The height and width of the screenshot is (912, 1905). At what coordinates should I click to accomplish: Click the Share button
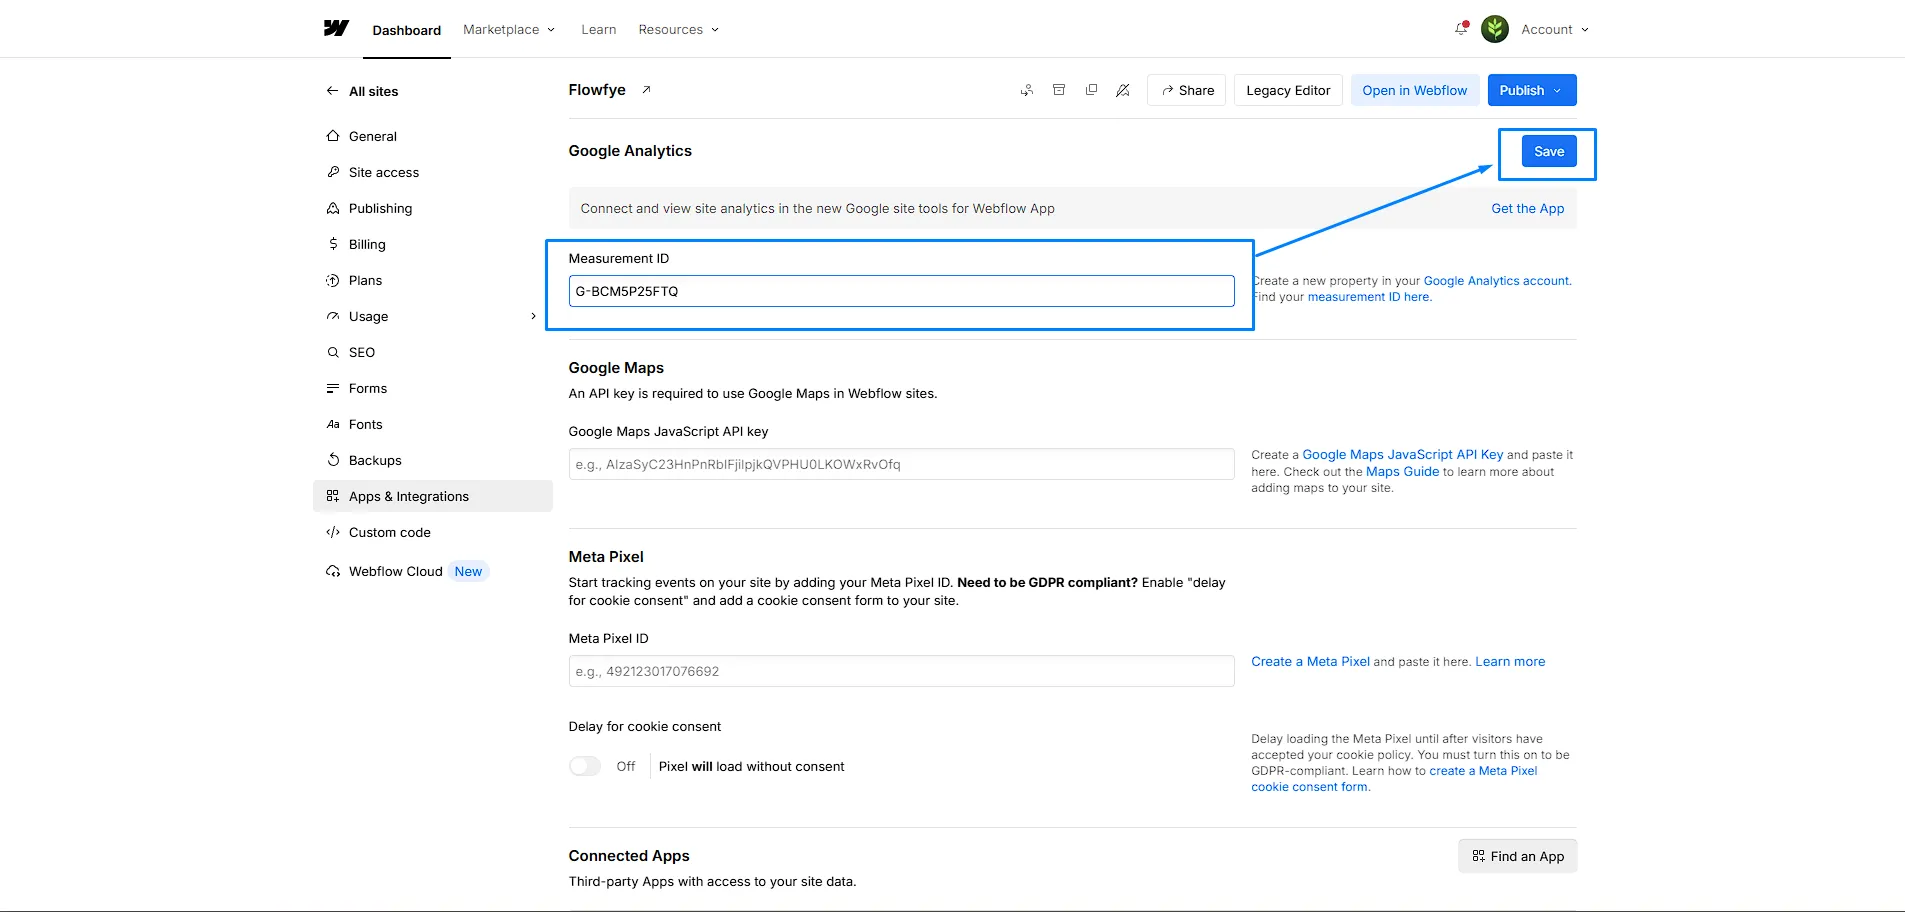1187,90
